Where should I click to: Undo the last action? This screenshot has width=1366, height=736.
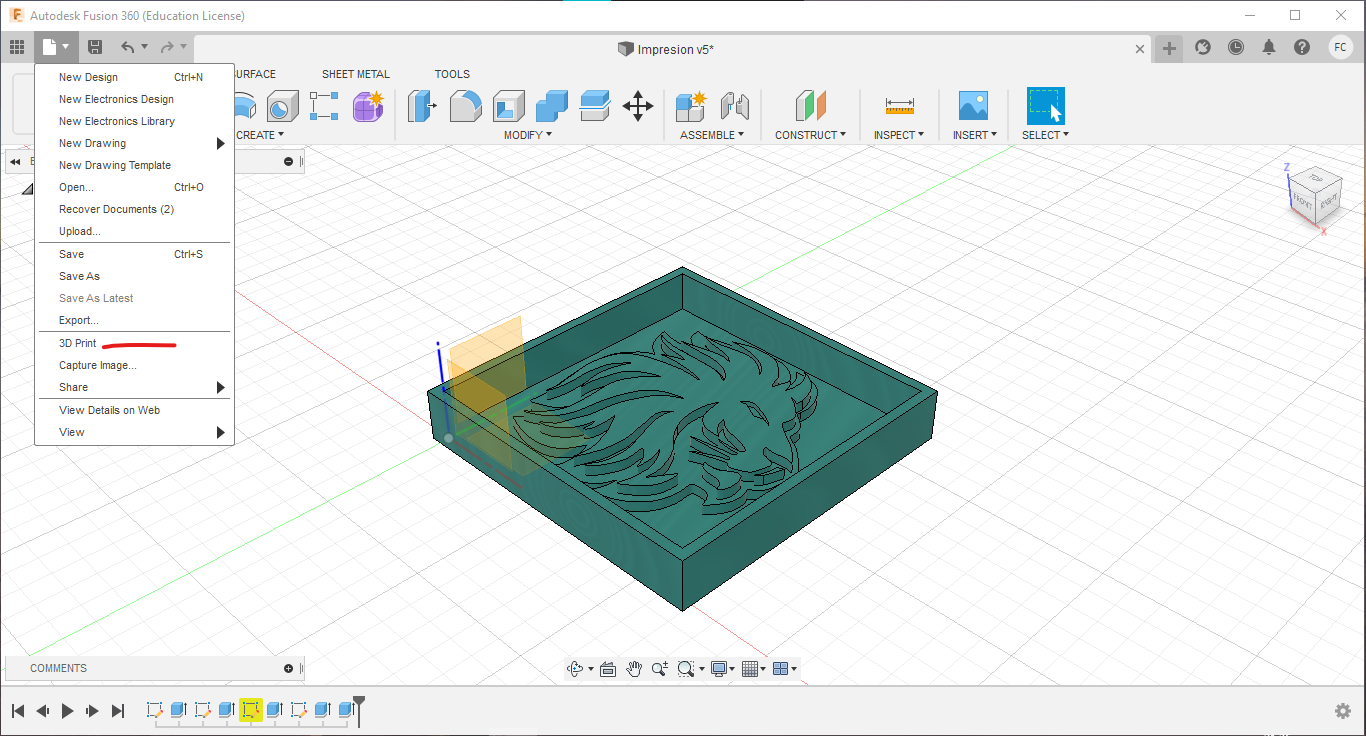click(x=127, y=47)
